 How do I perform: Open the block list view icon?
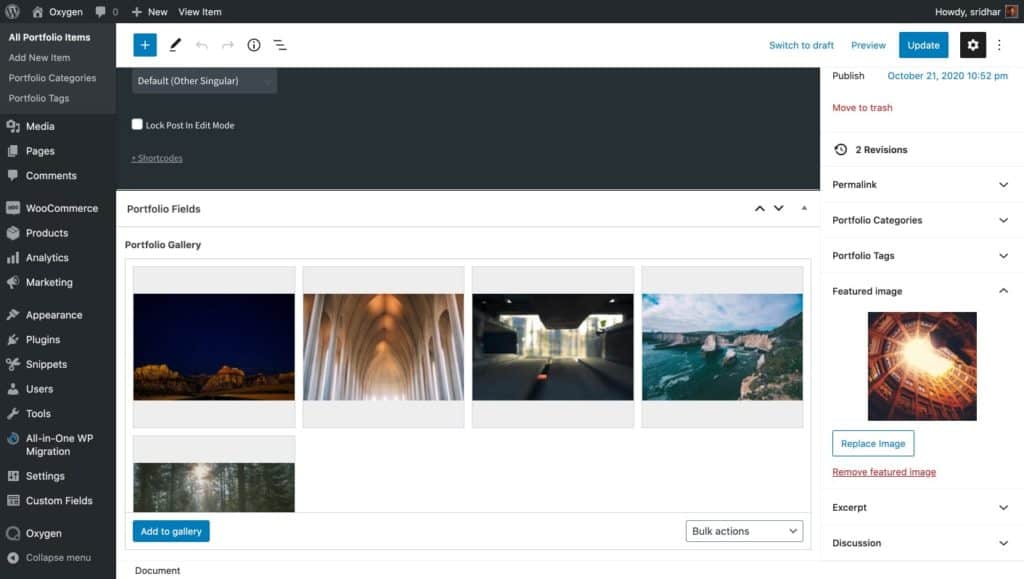click(x=280, y=45)
